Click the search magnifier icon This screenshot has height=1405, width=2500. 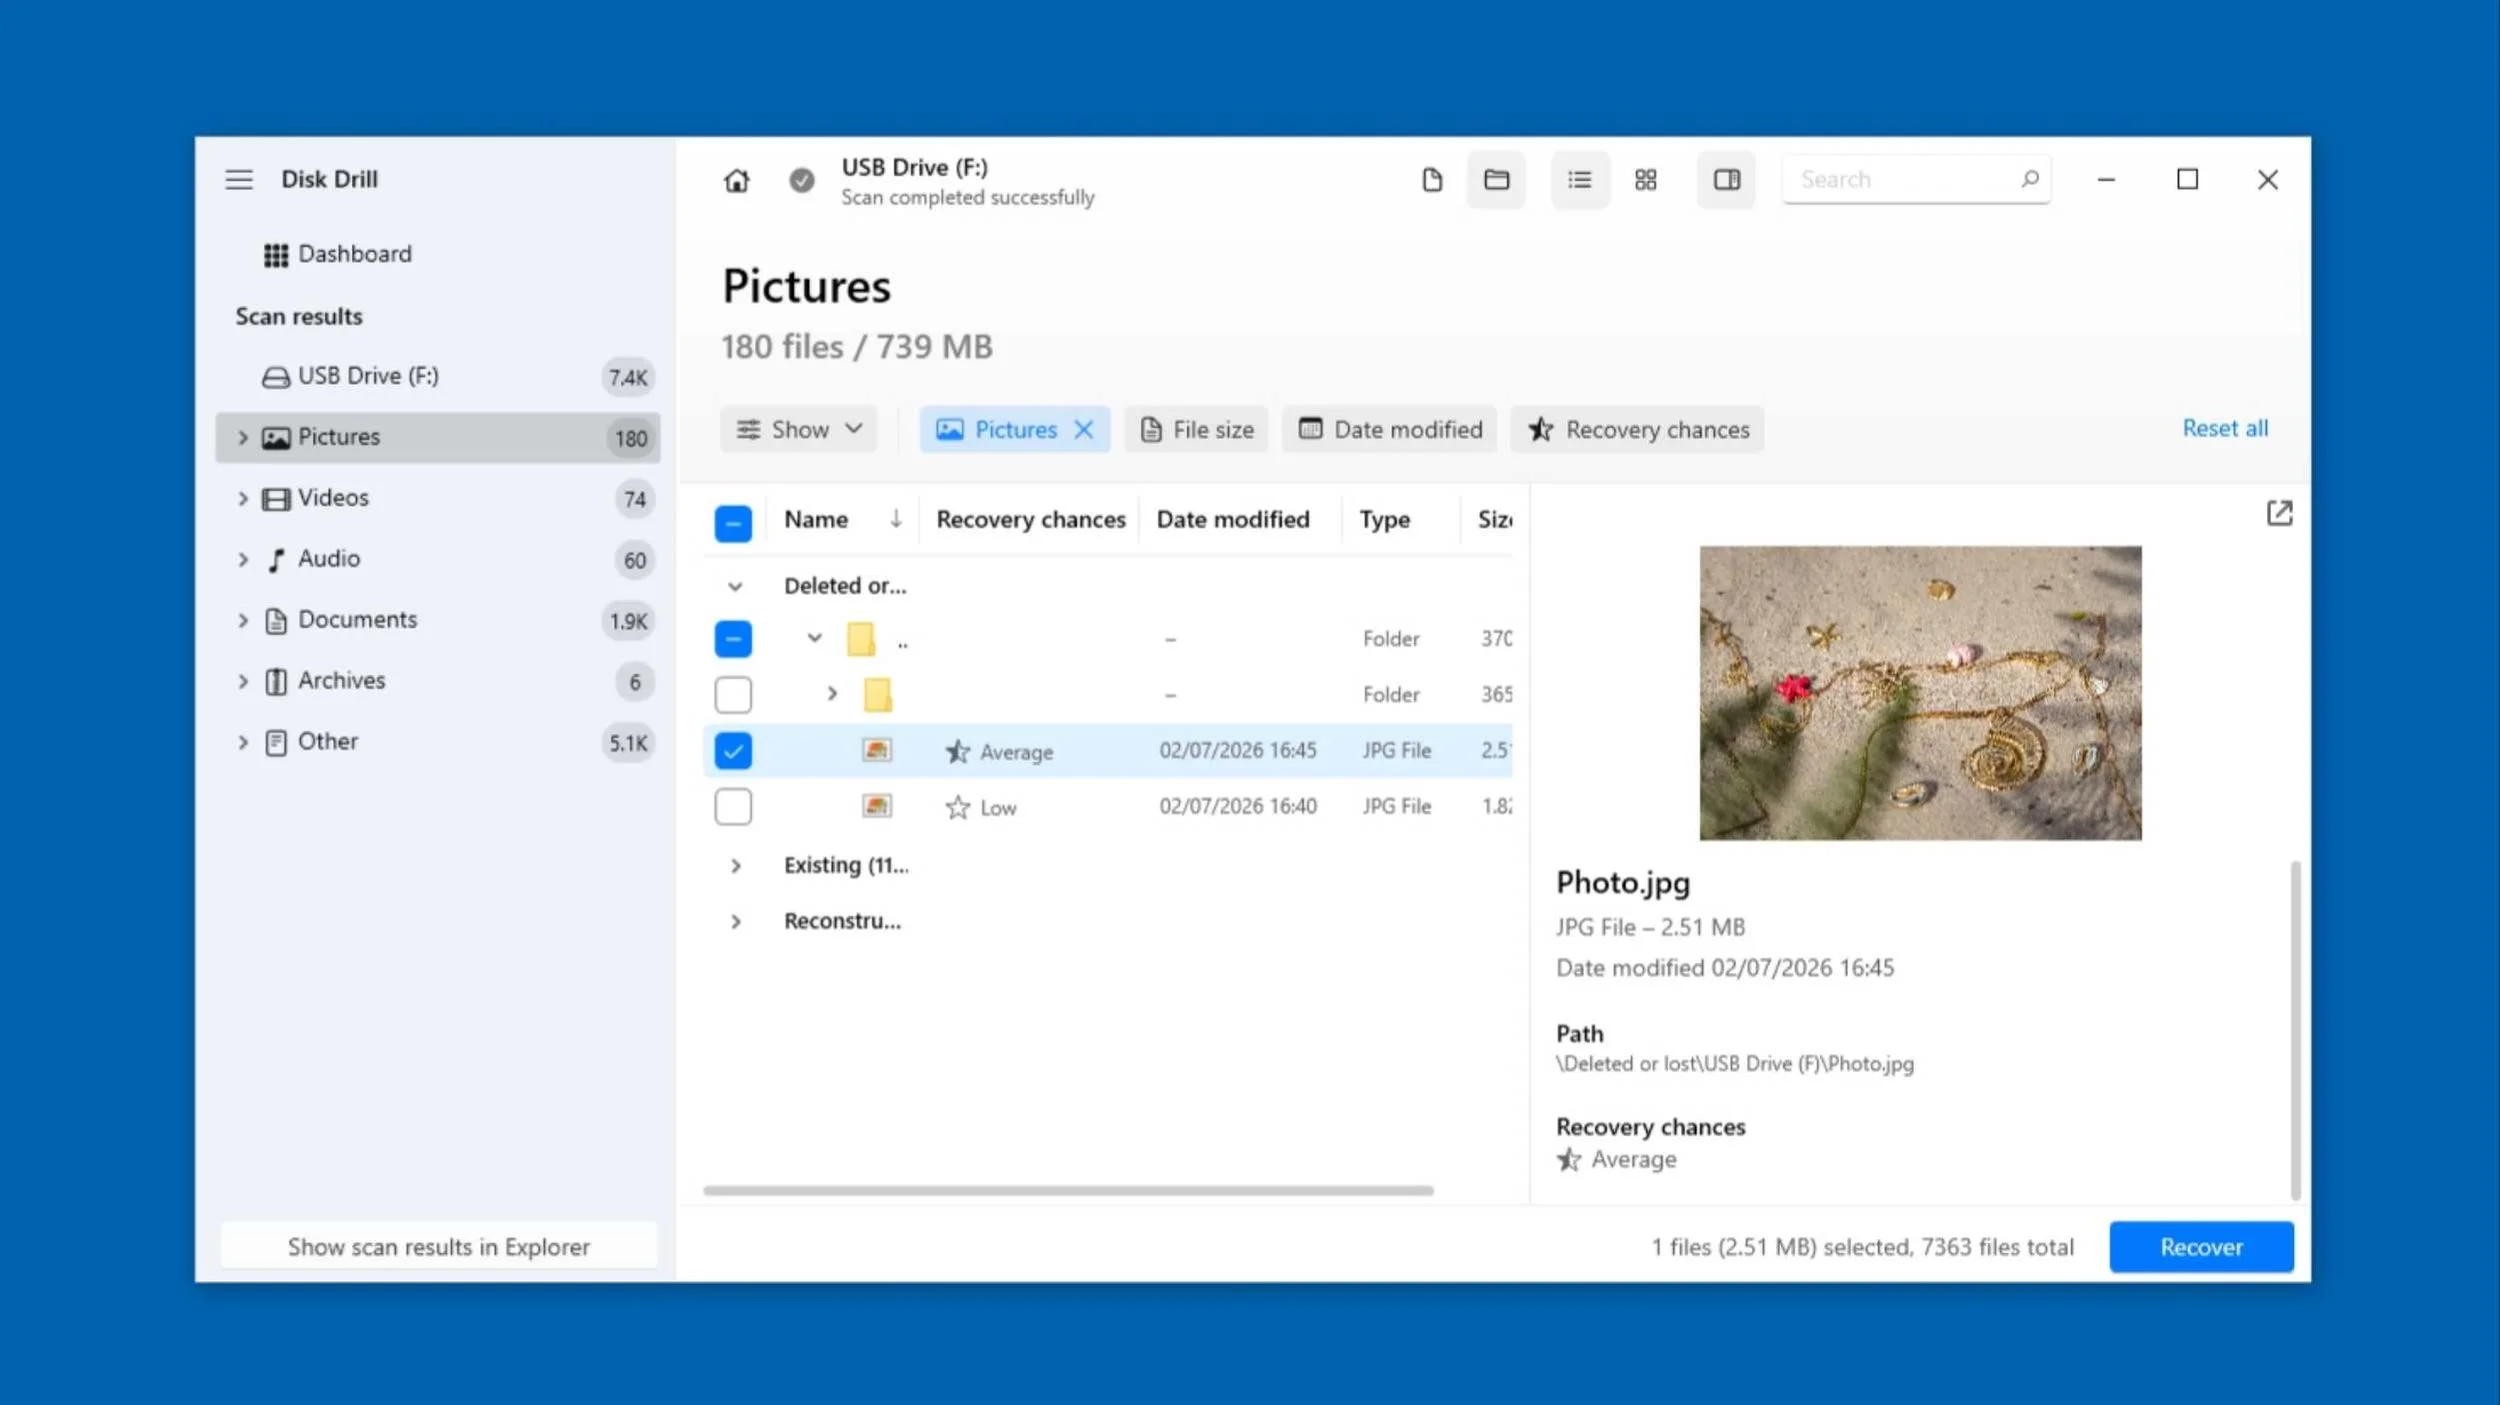click(2030, 179)
